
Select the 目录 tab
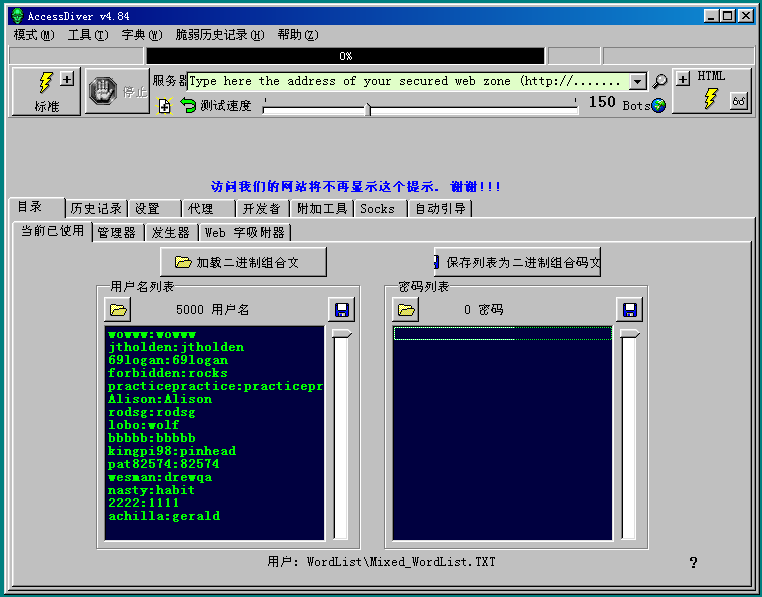(36, 207)
